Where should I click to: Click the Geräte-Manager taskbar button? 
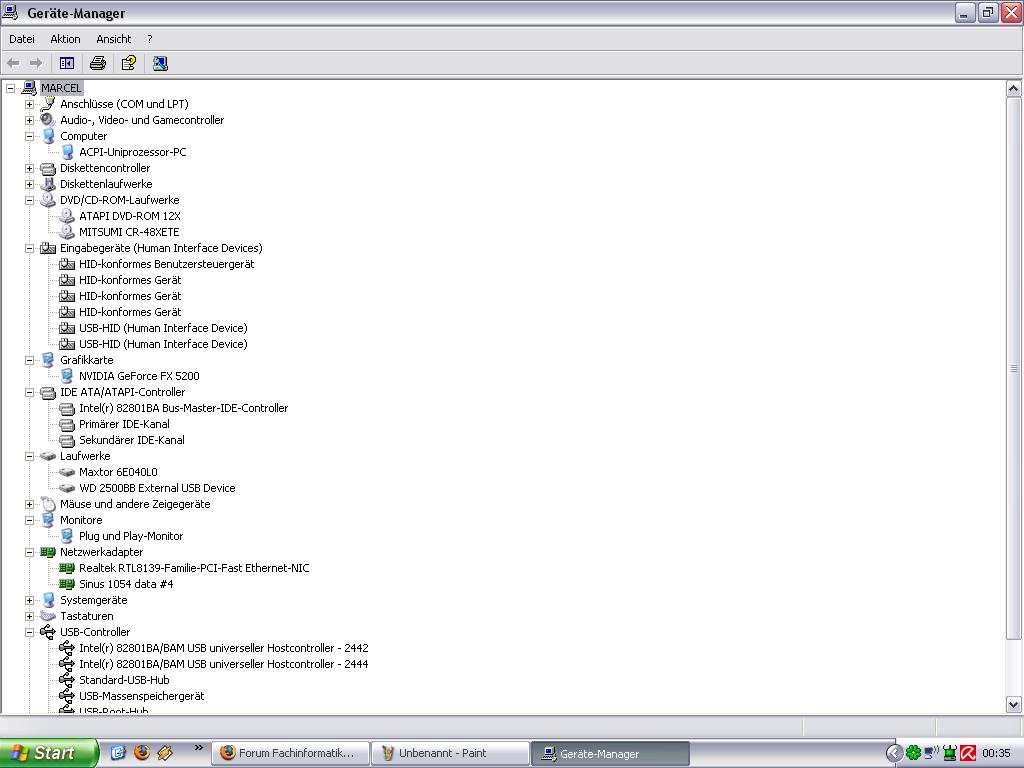tap(611, 753)
